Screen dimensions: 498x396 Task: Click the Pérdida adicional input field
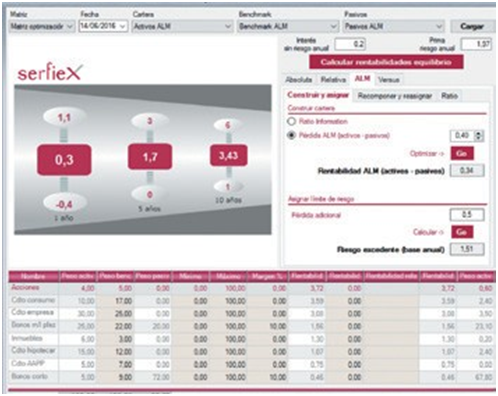point(467,215)
